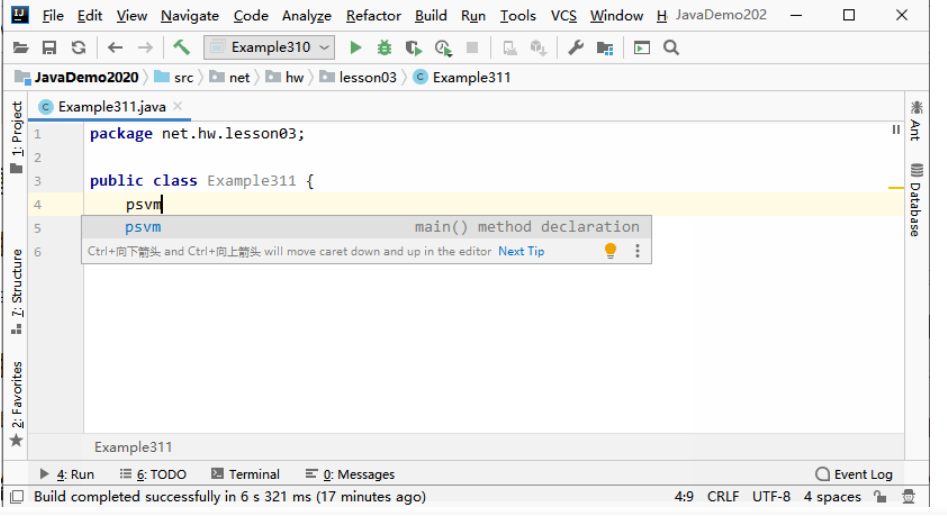Click the Example311 editor breadcrumb below code
The image size is (947, 516).
point(133,447)
